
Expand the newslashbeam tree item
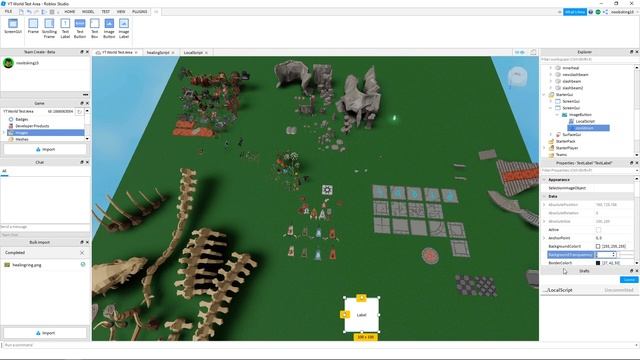pos(550,75)
